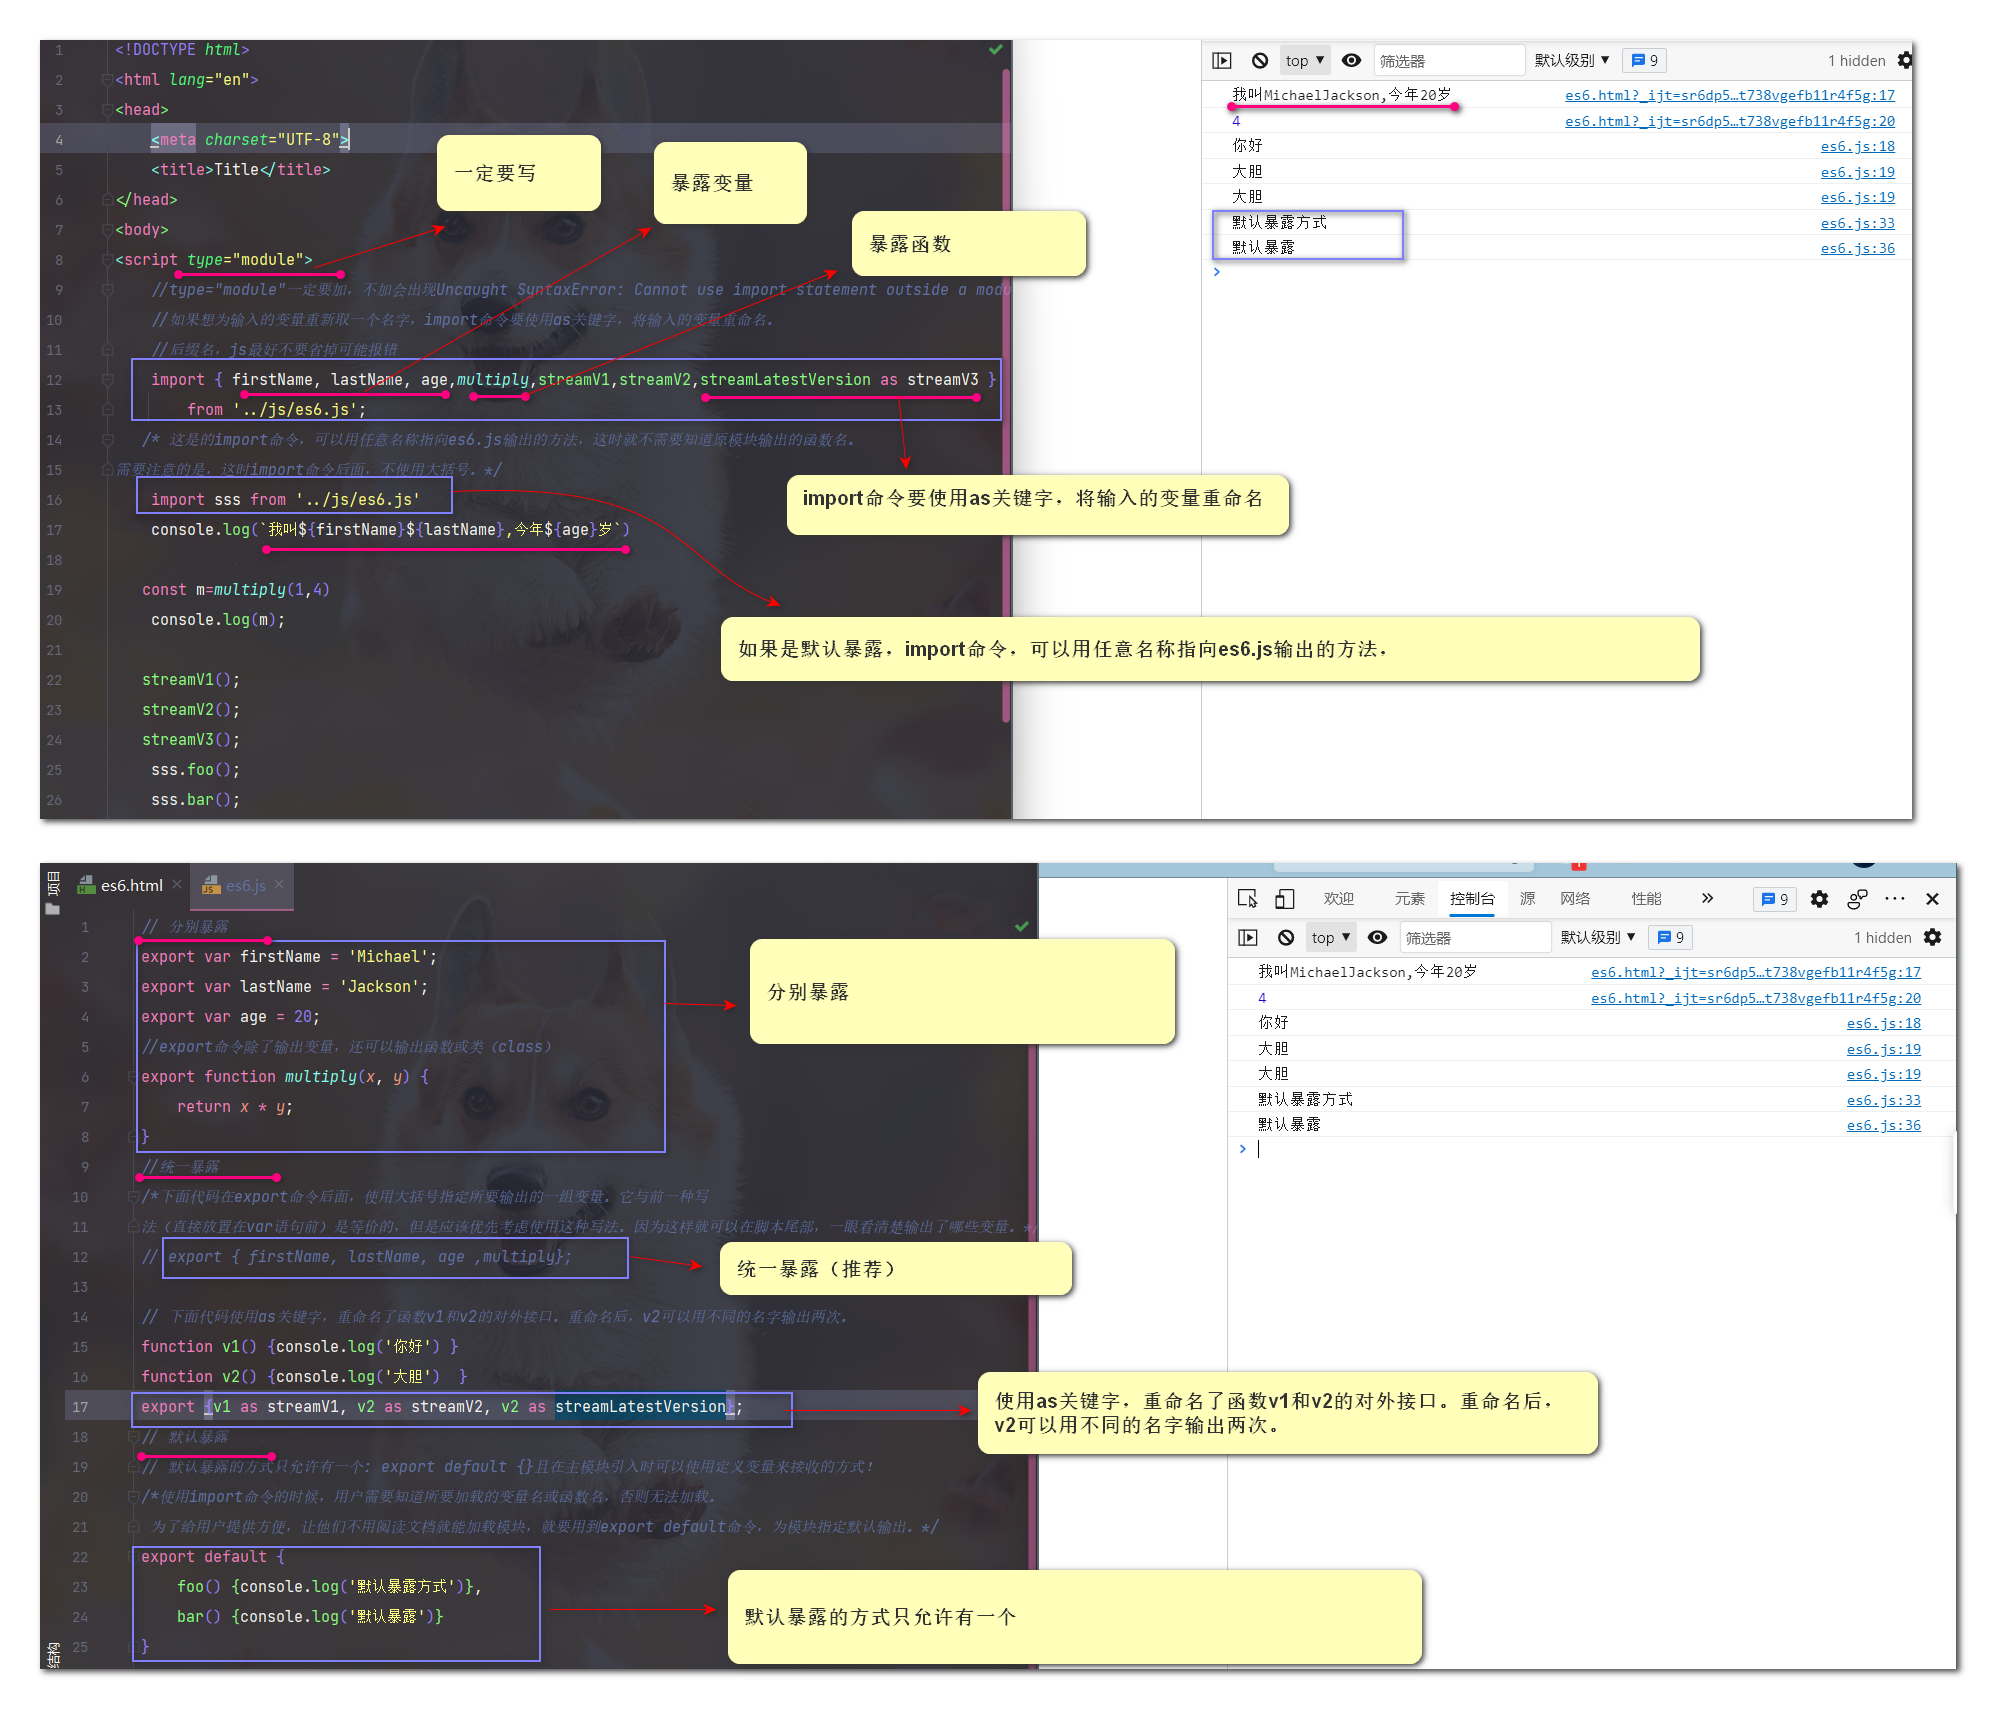
Task: Open es6.js:33 source link in lower console
Action: tap(1884, 1100)
